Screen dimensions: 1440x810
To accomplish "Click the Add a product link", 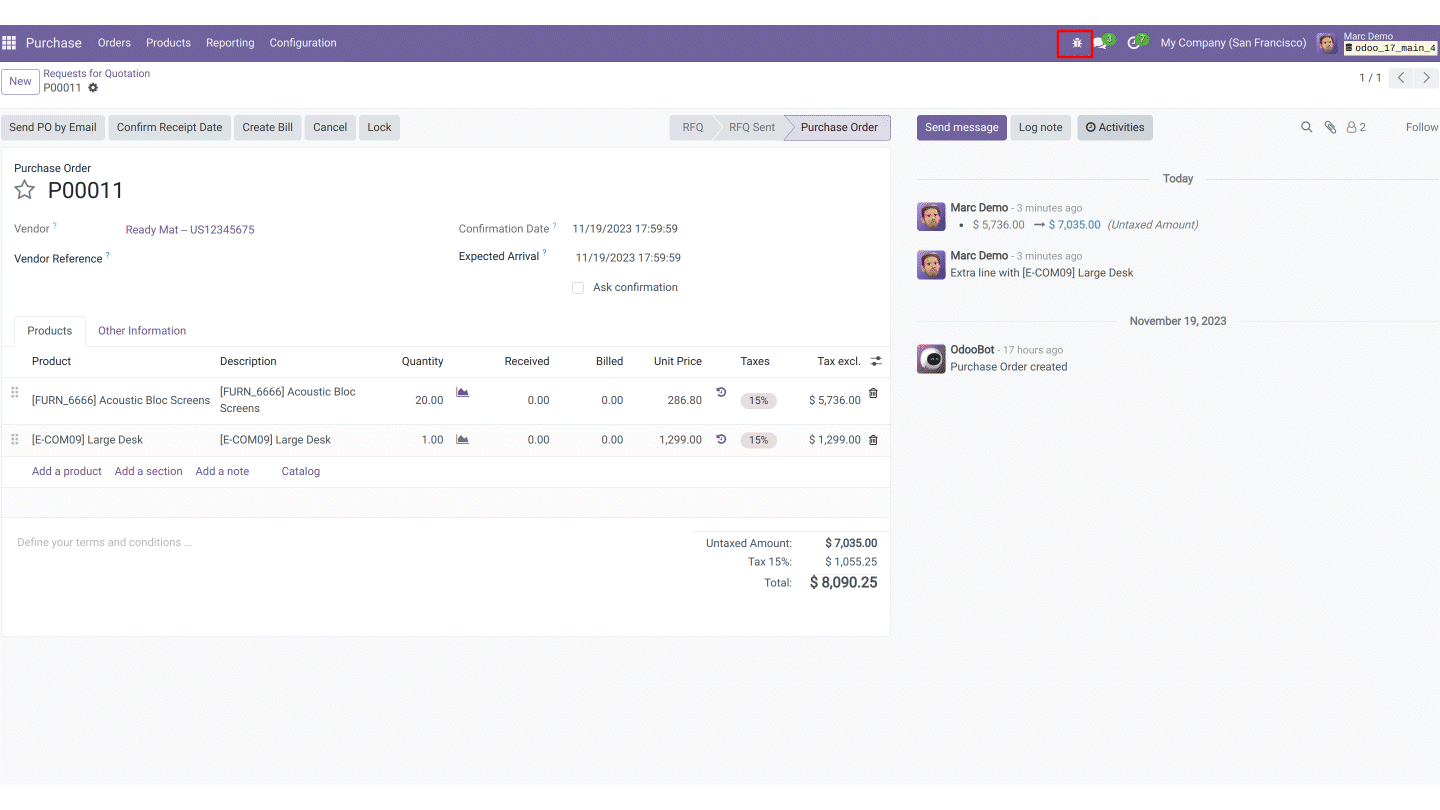I will tap(67, 471).
